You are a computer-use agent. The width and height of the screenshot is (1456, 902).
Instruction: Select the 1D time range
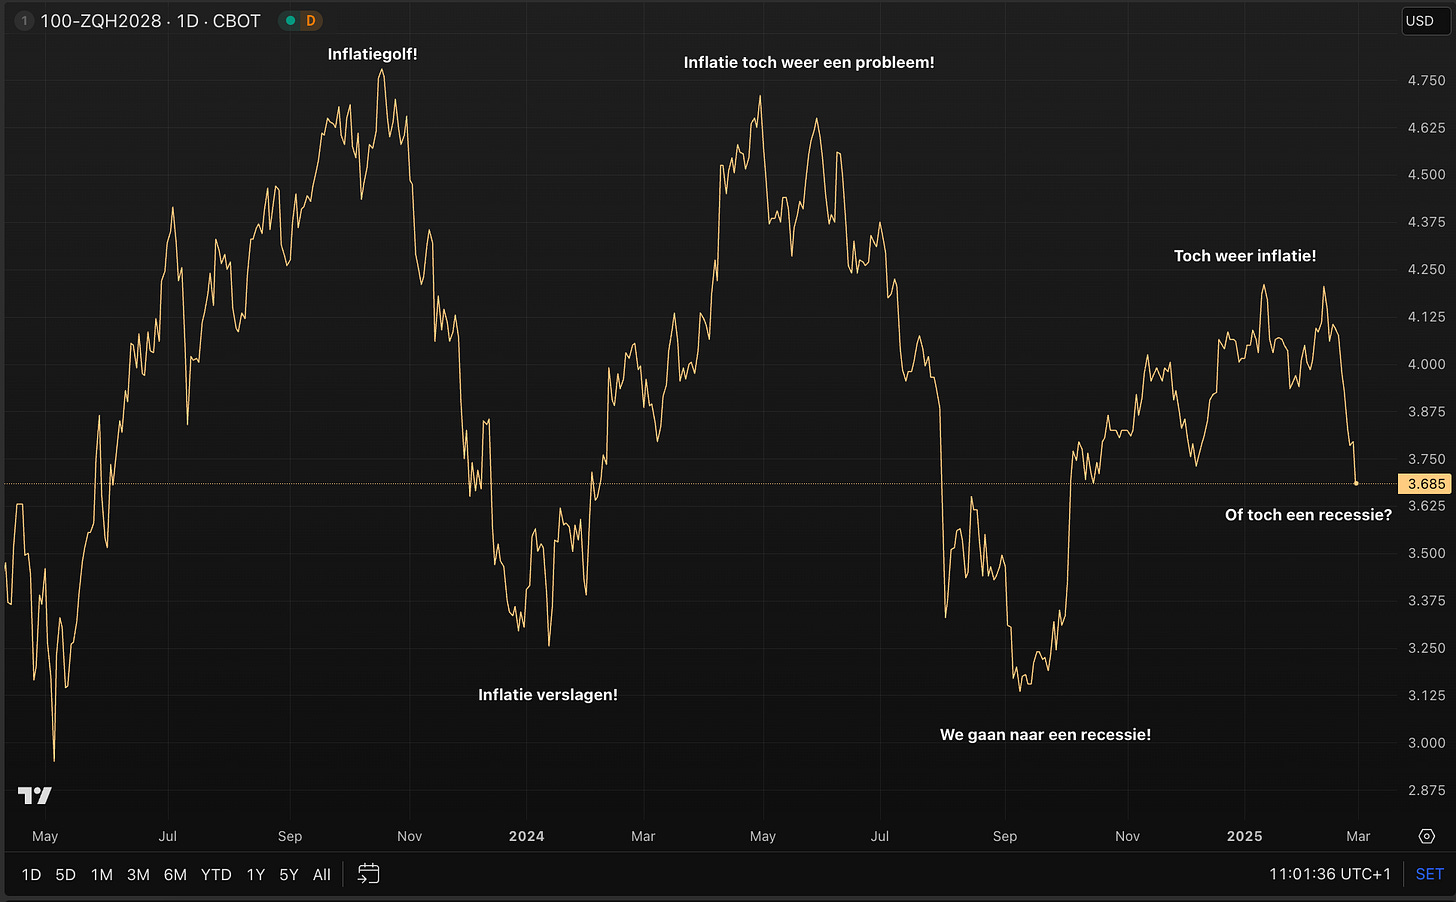32,874
